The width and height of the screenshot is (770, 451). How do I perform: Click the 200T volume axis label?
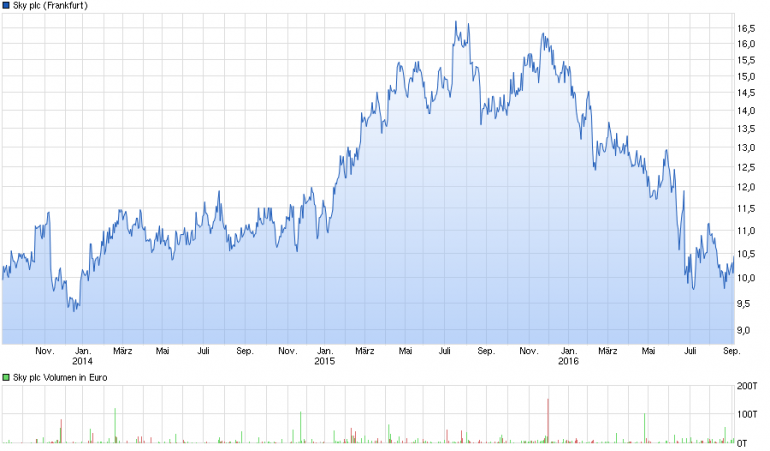click(747, 386)
